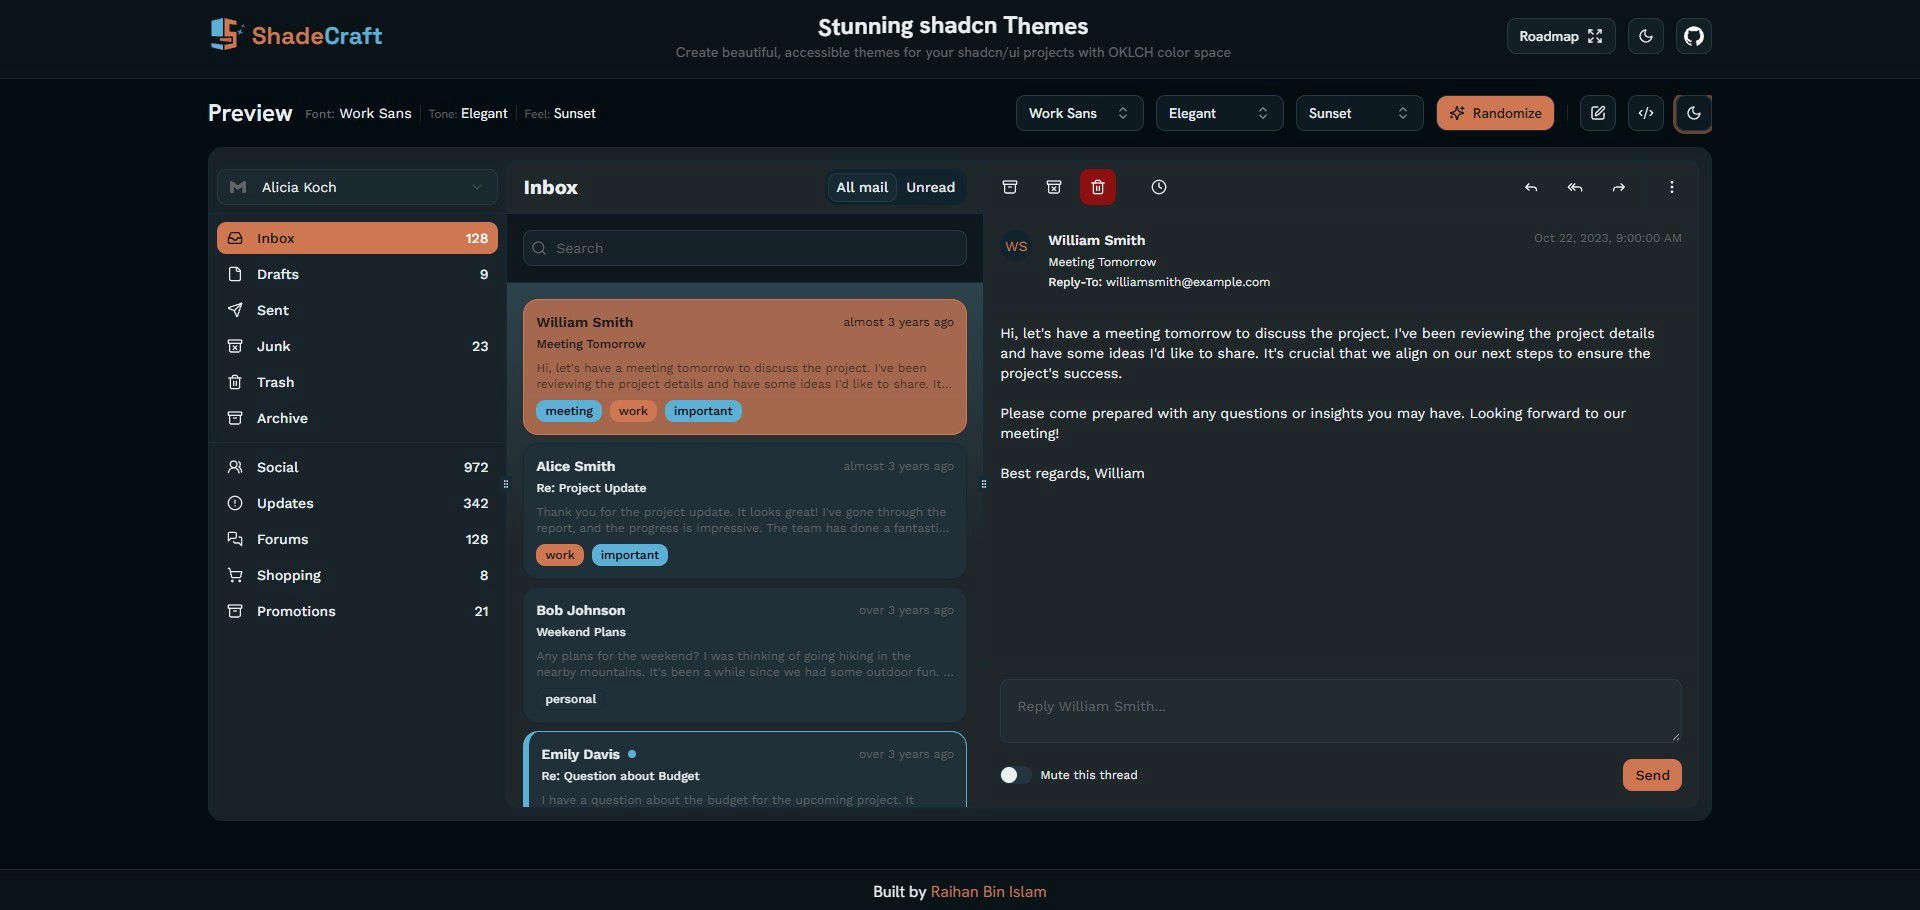The height and width of the screenshot is (910, 1920).
Task: Click the ShadeCraft logo icon
Action: coord(225,35)
